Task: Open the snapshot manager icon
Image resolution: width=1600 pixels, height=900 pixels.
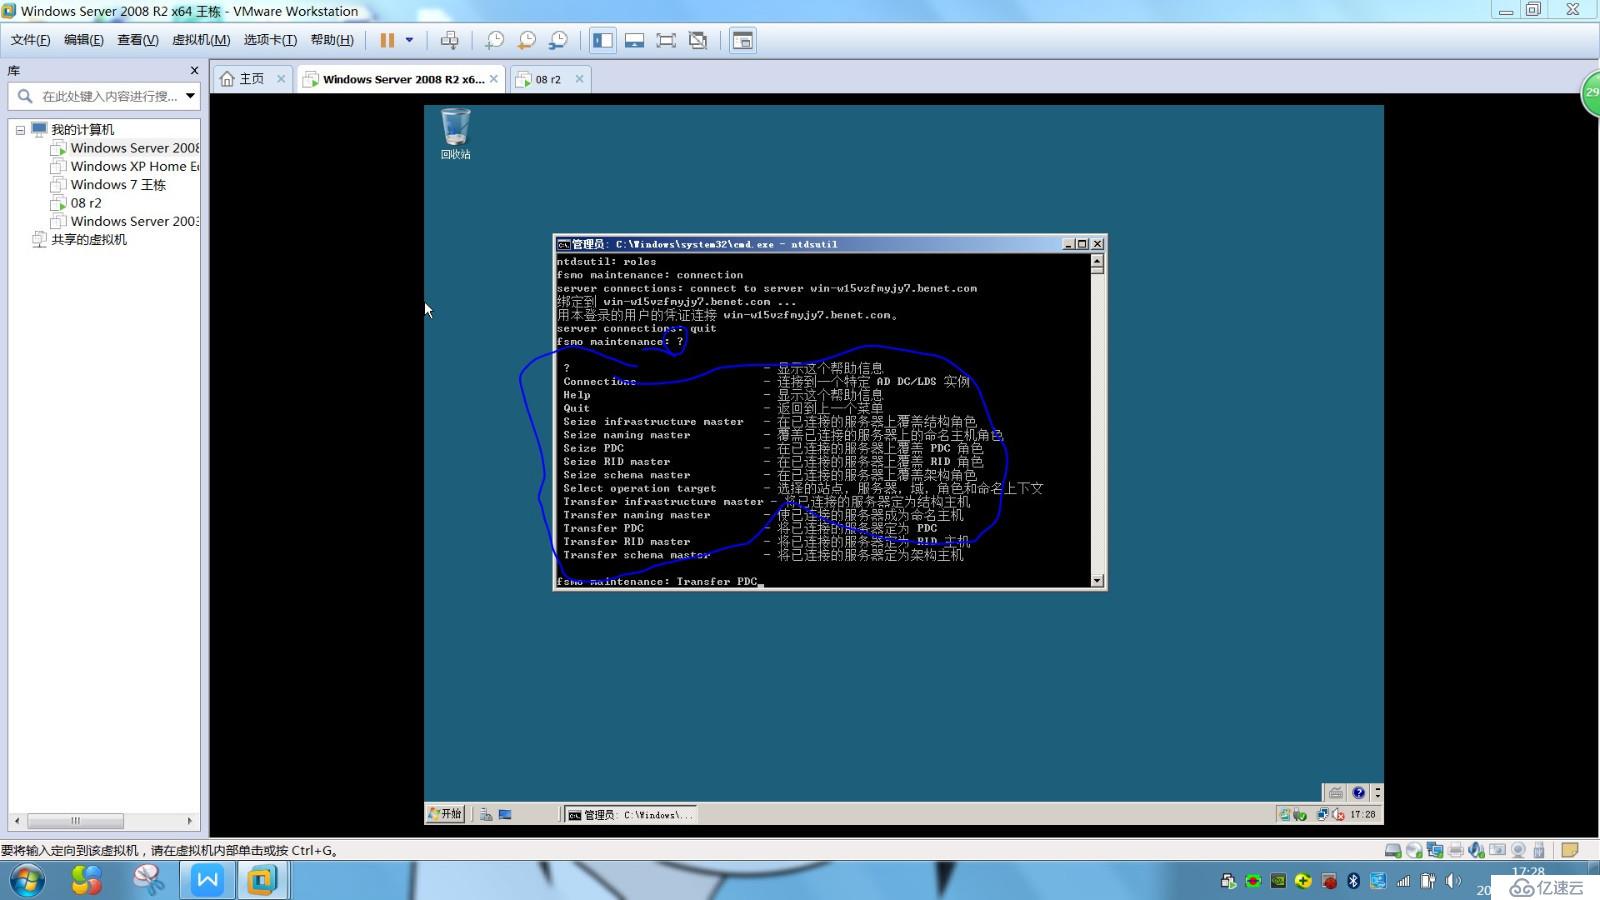Action: click(558, 40)
